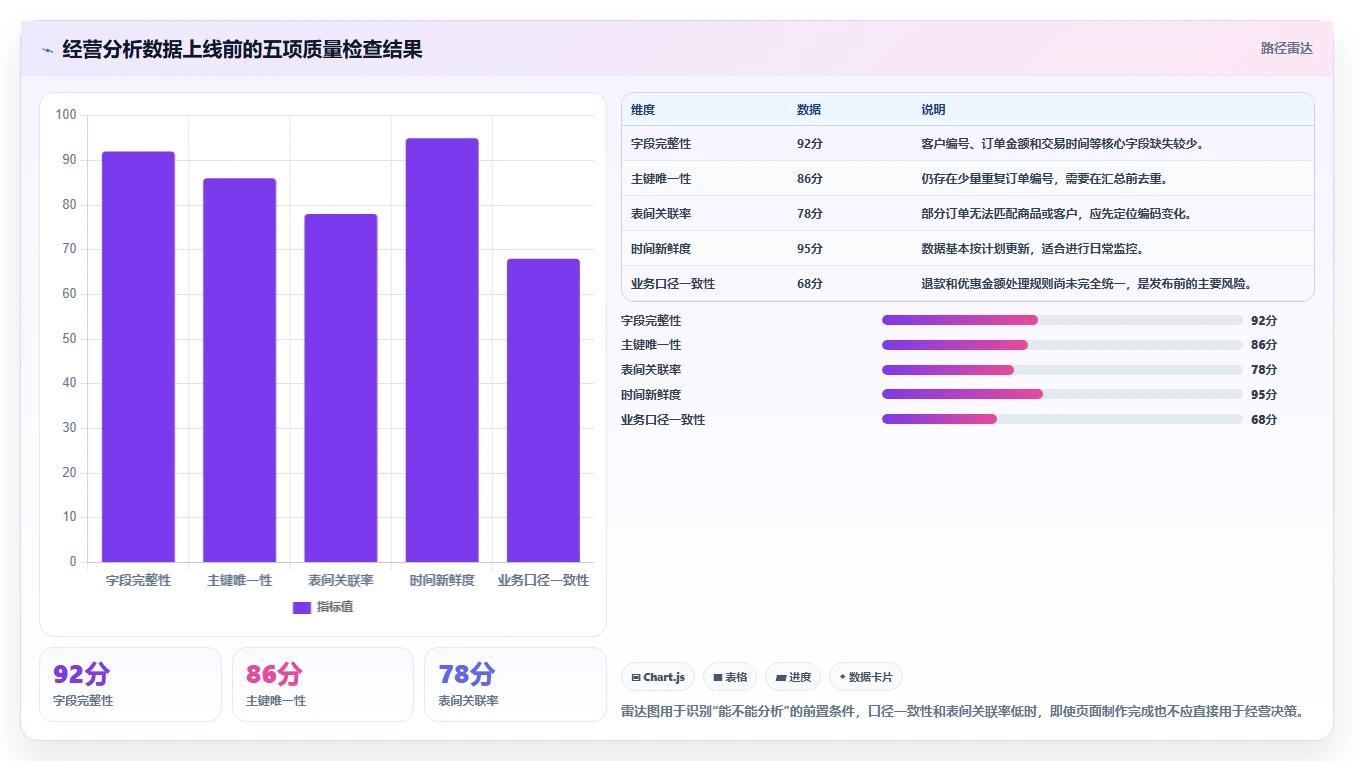Viewport: 1354px width, 761px height.
Task: Click the page title 经营分析数据上线前的五项质量检查结果
Action: (x=242, y=50)
